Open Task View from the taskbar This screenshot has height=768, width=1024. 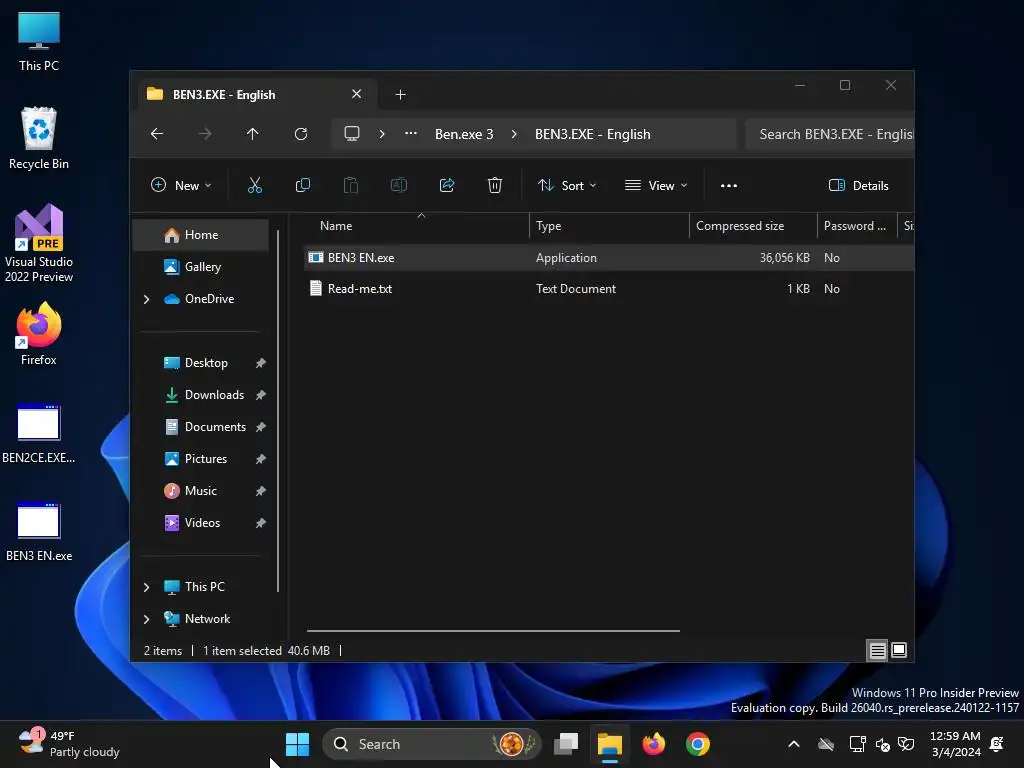point(566,744)
